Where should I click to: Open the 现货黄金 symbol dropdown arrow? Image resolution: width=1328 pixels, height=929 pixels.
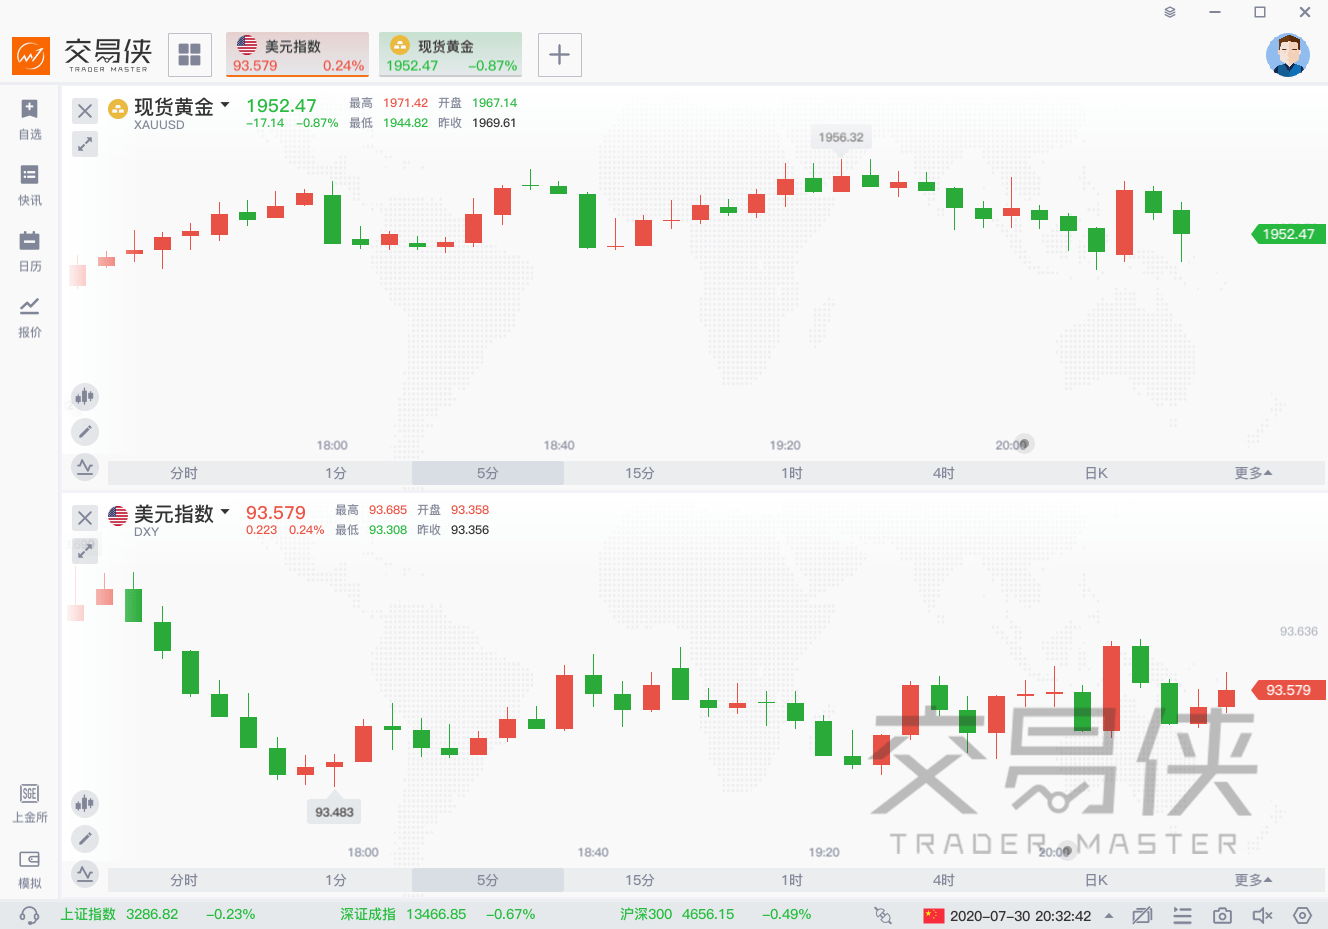click(225, 105)
